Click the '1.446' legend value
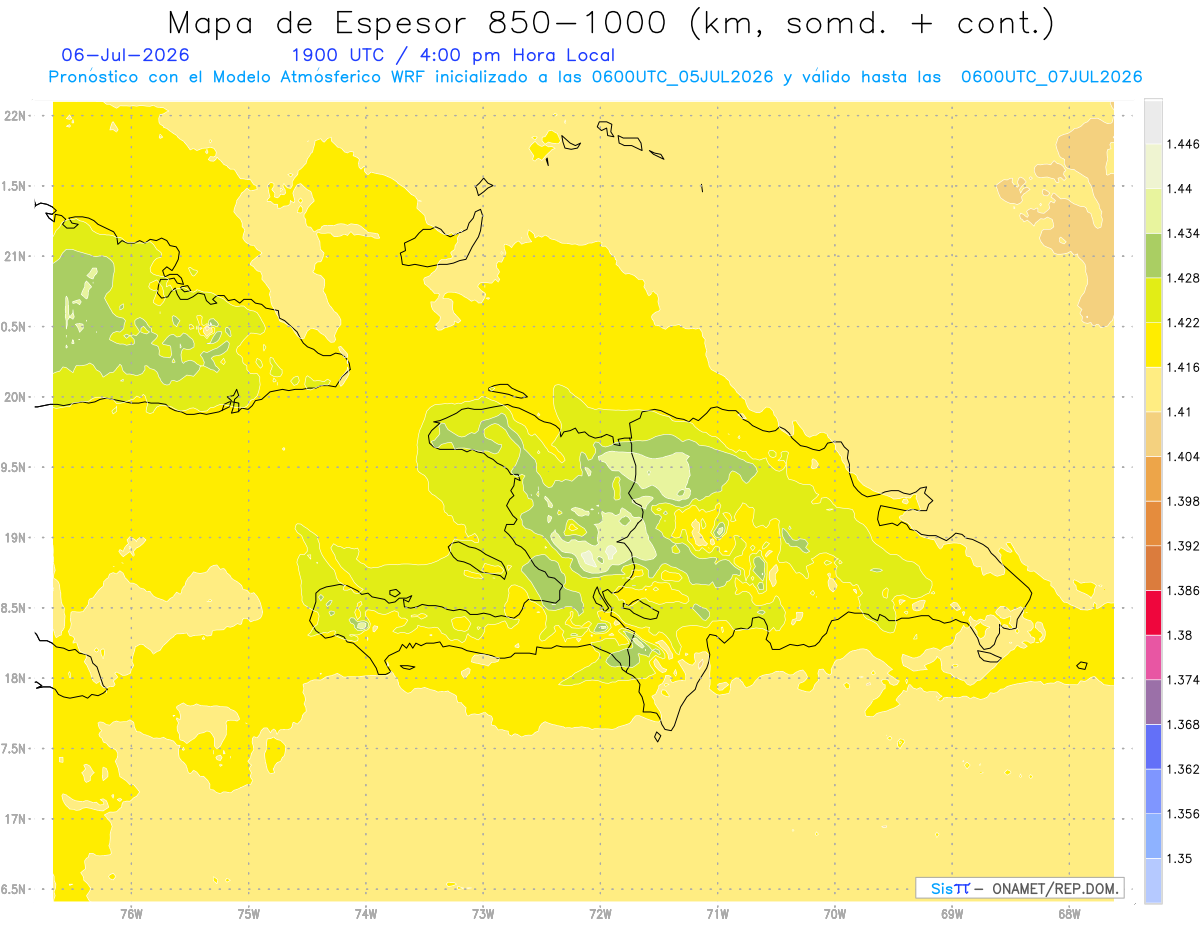 [1182, 144]
